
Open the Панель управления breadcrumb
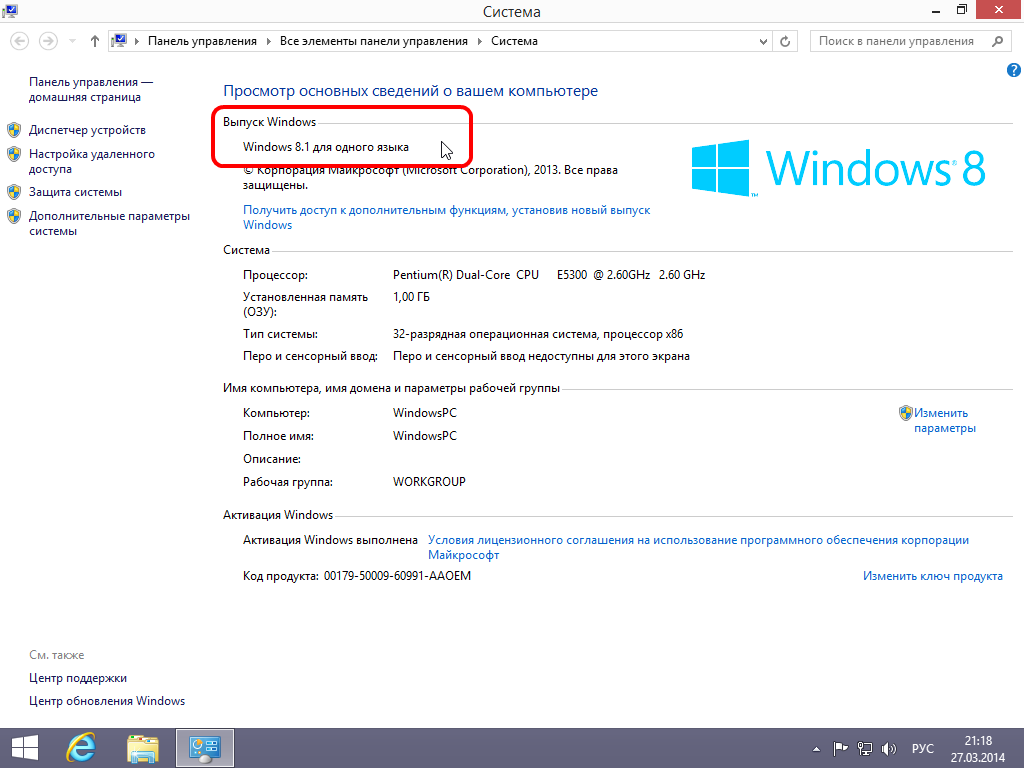click(202, 41)
